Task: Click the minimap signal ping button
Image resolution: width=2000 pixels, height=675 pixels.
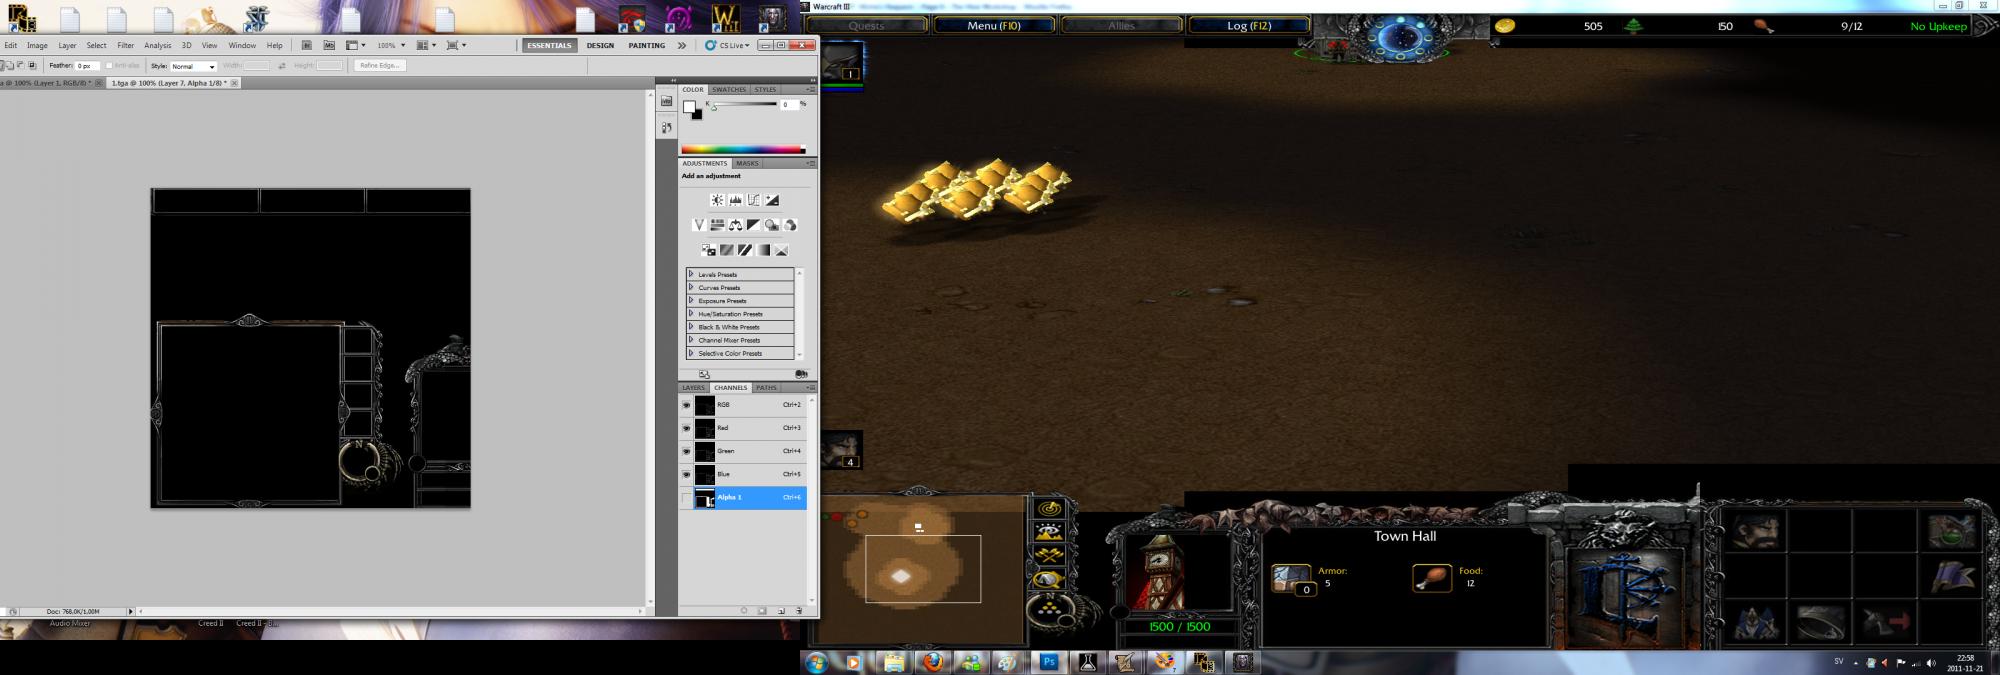Action: tap(1048, 509)
